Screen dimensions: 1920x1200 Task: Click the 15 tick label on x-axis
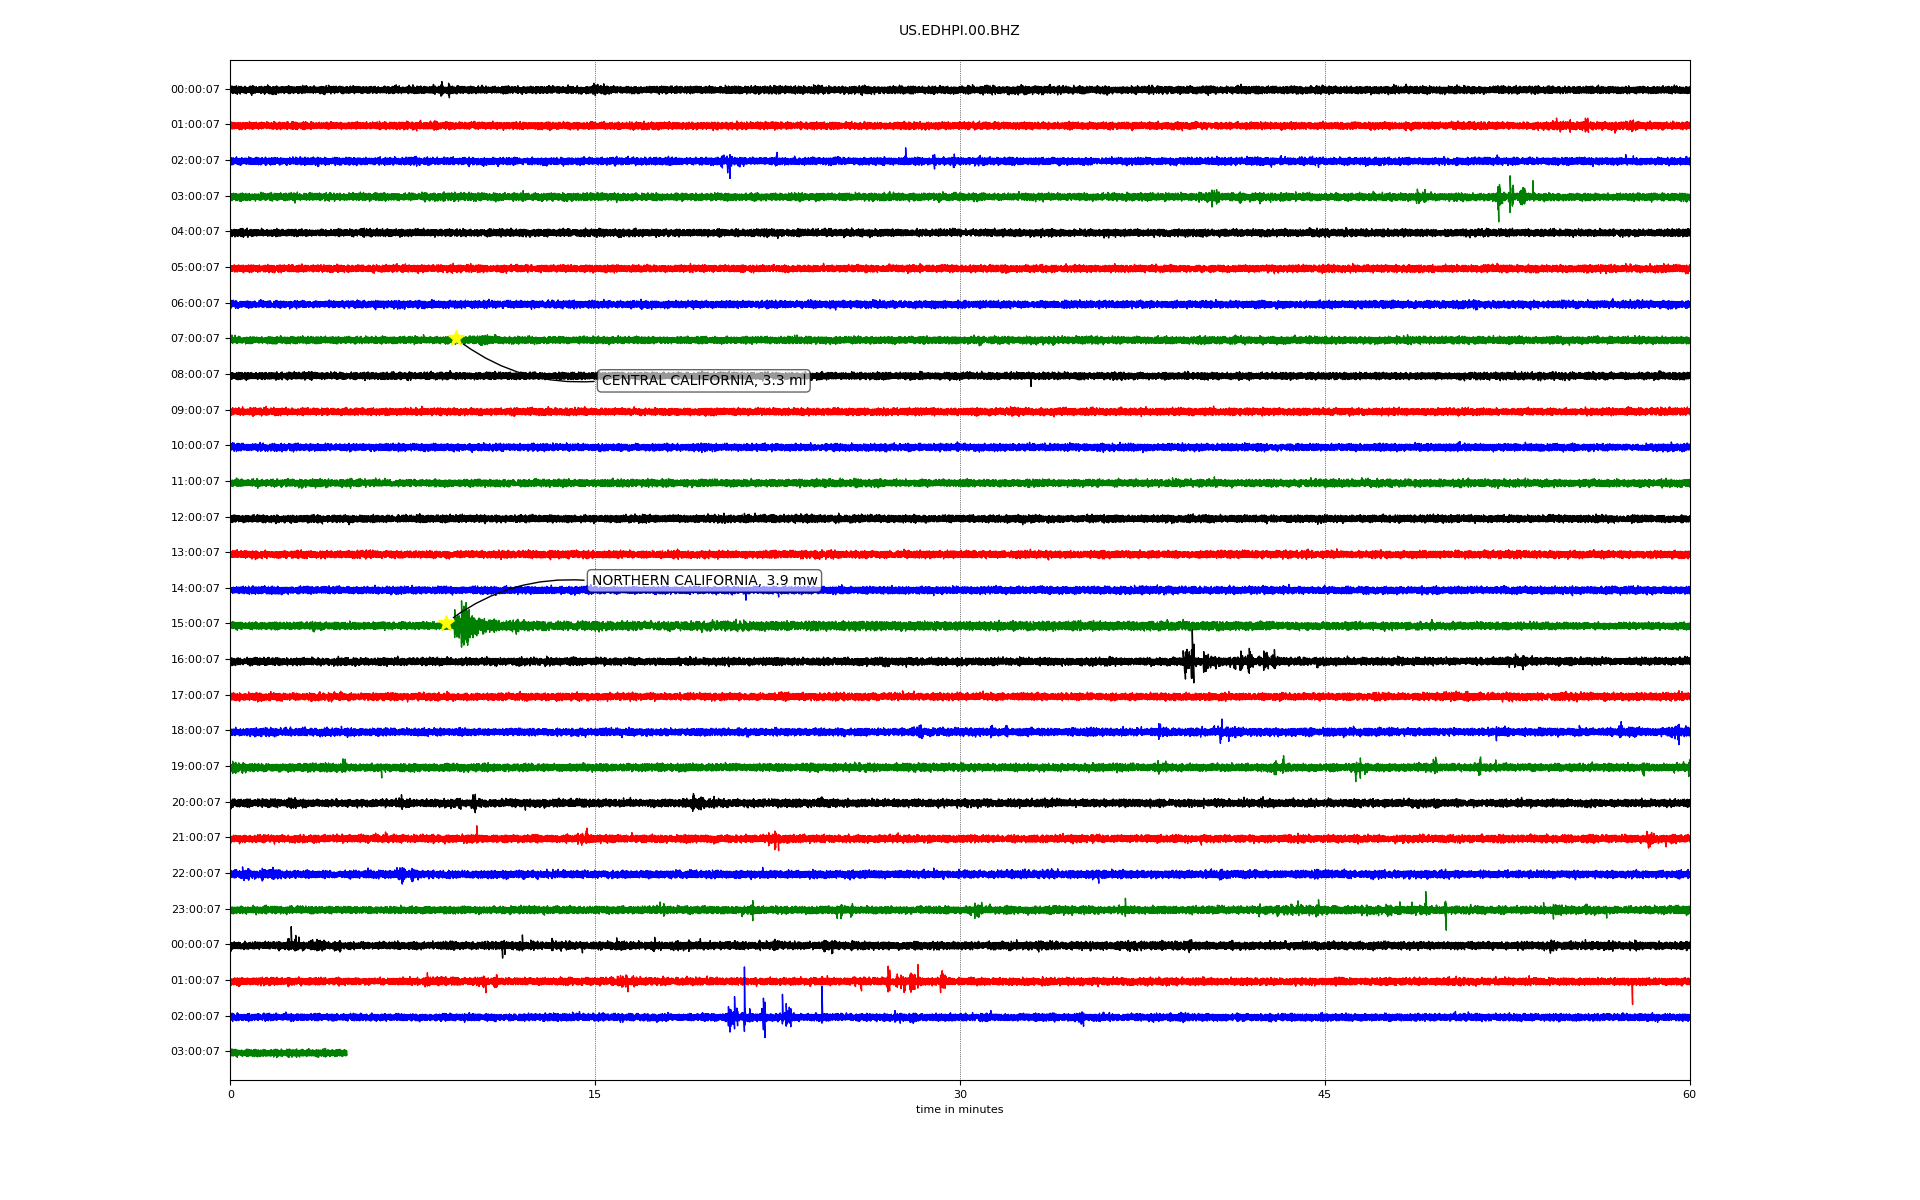tap(595, 1094)
